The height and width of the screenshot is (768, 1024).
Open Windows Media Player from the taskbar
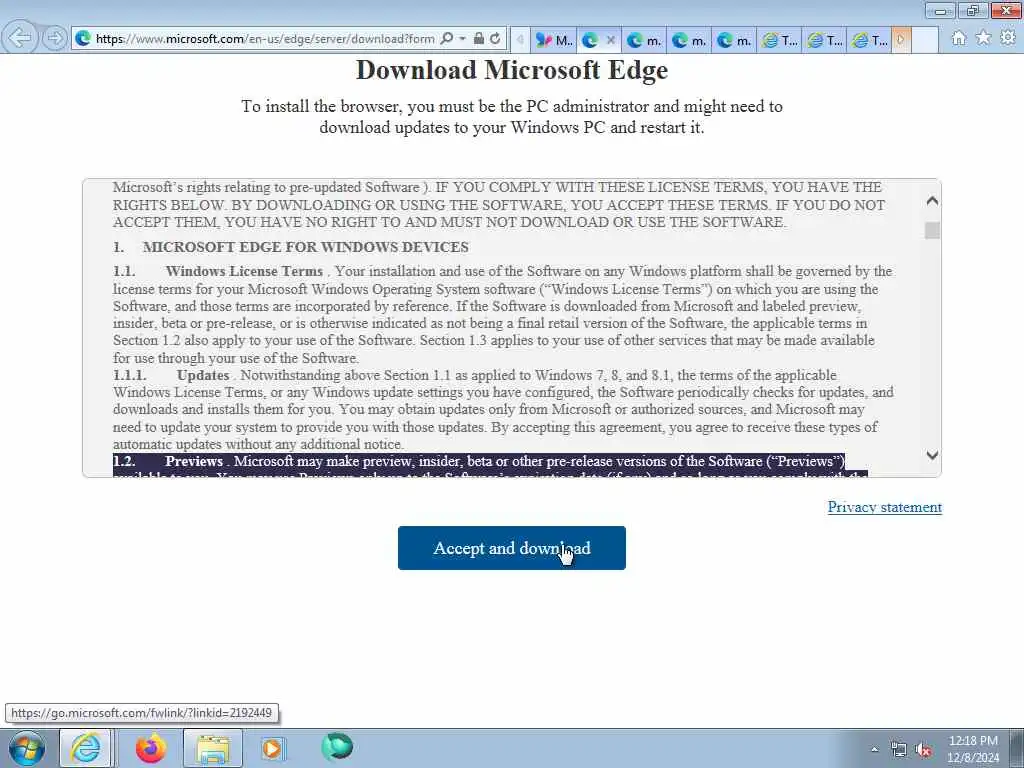[x=272, y=748]
